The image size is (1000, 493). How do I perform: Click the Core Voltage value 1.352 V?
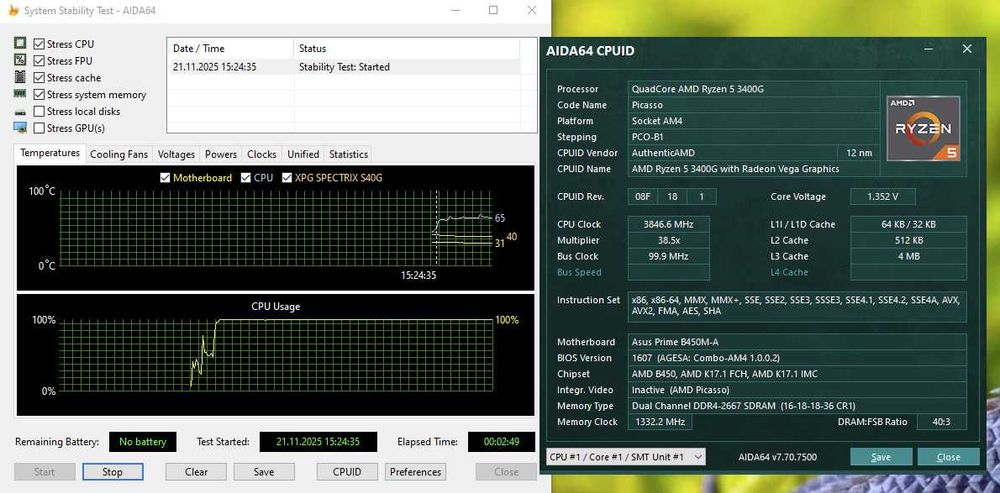[883, 196]
